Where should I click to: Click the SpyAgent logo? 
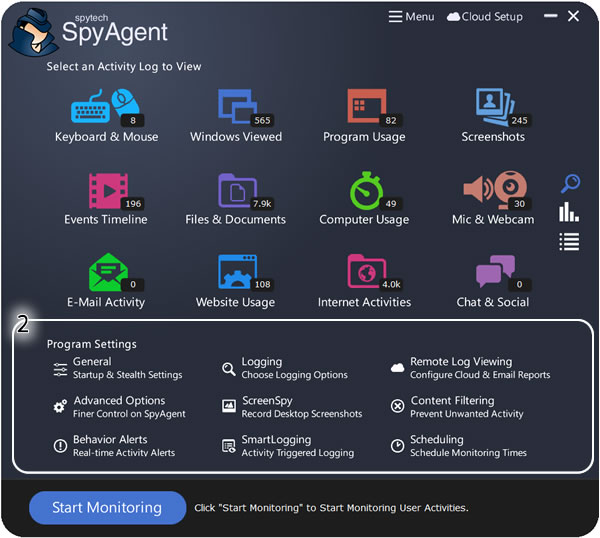tap(89, 32)
